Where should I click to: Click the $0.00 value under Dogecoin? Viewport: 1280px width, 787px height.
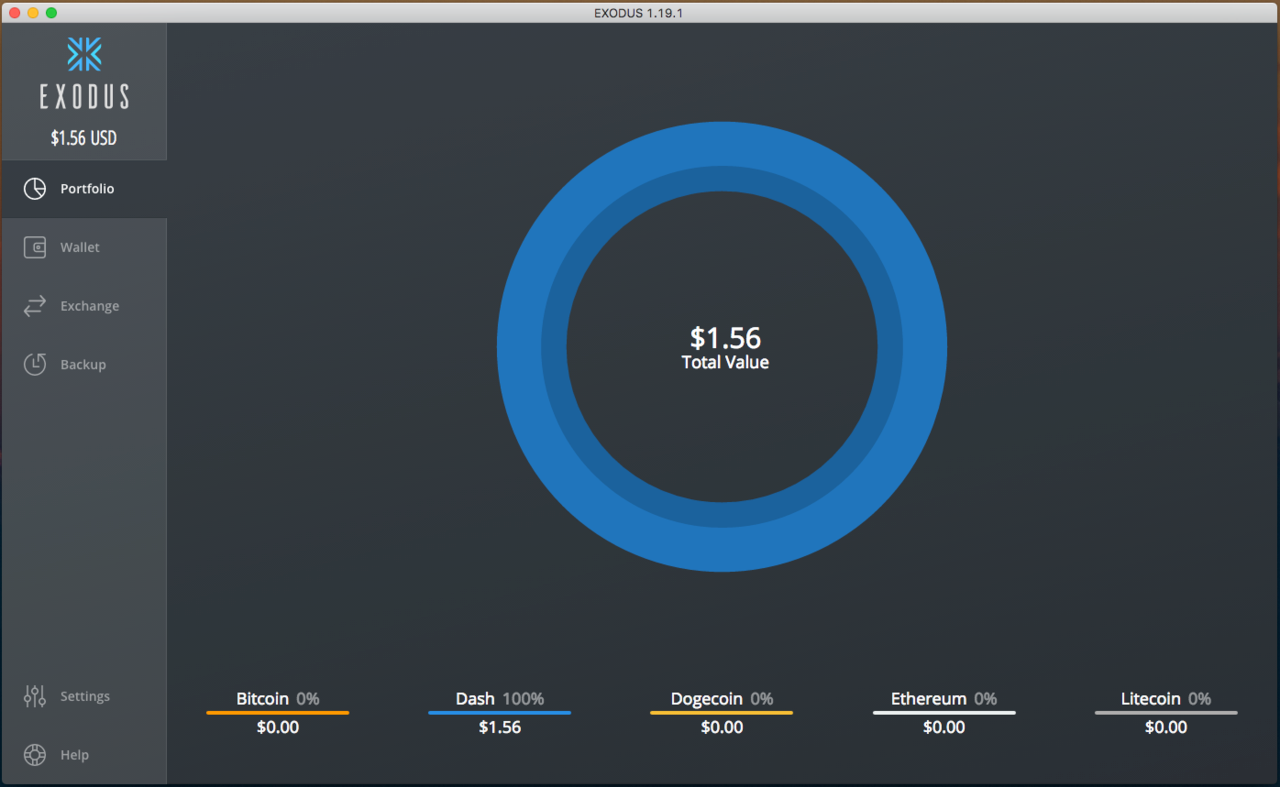(x=722, y=727)
